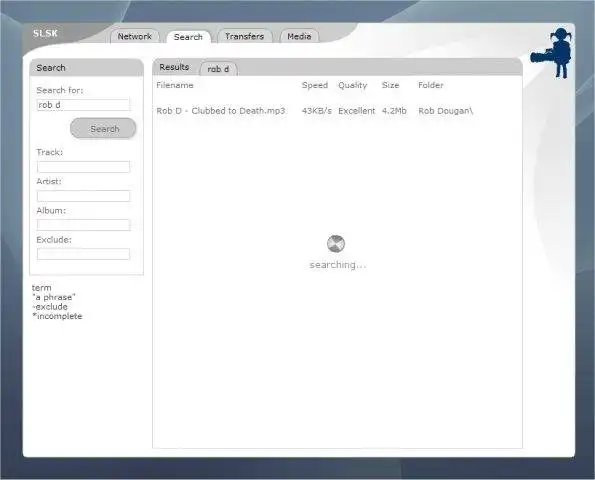Click the 'Search for' input field

pyautogui.click(x=83, y=105)
